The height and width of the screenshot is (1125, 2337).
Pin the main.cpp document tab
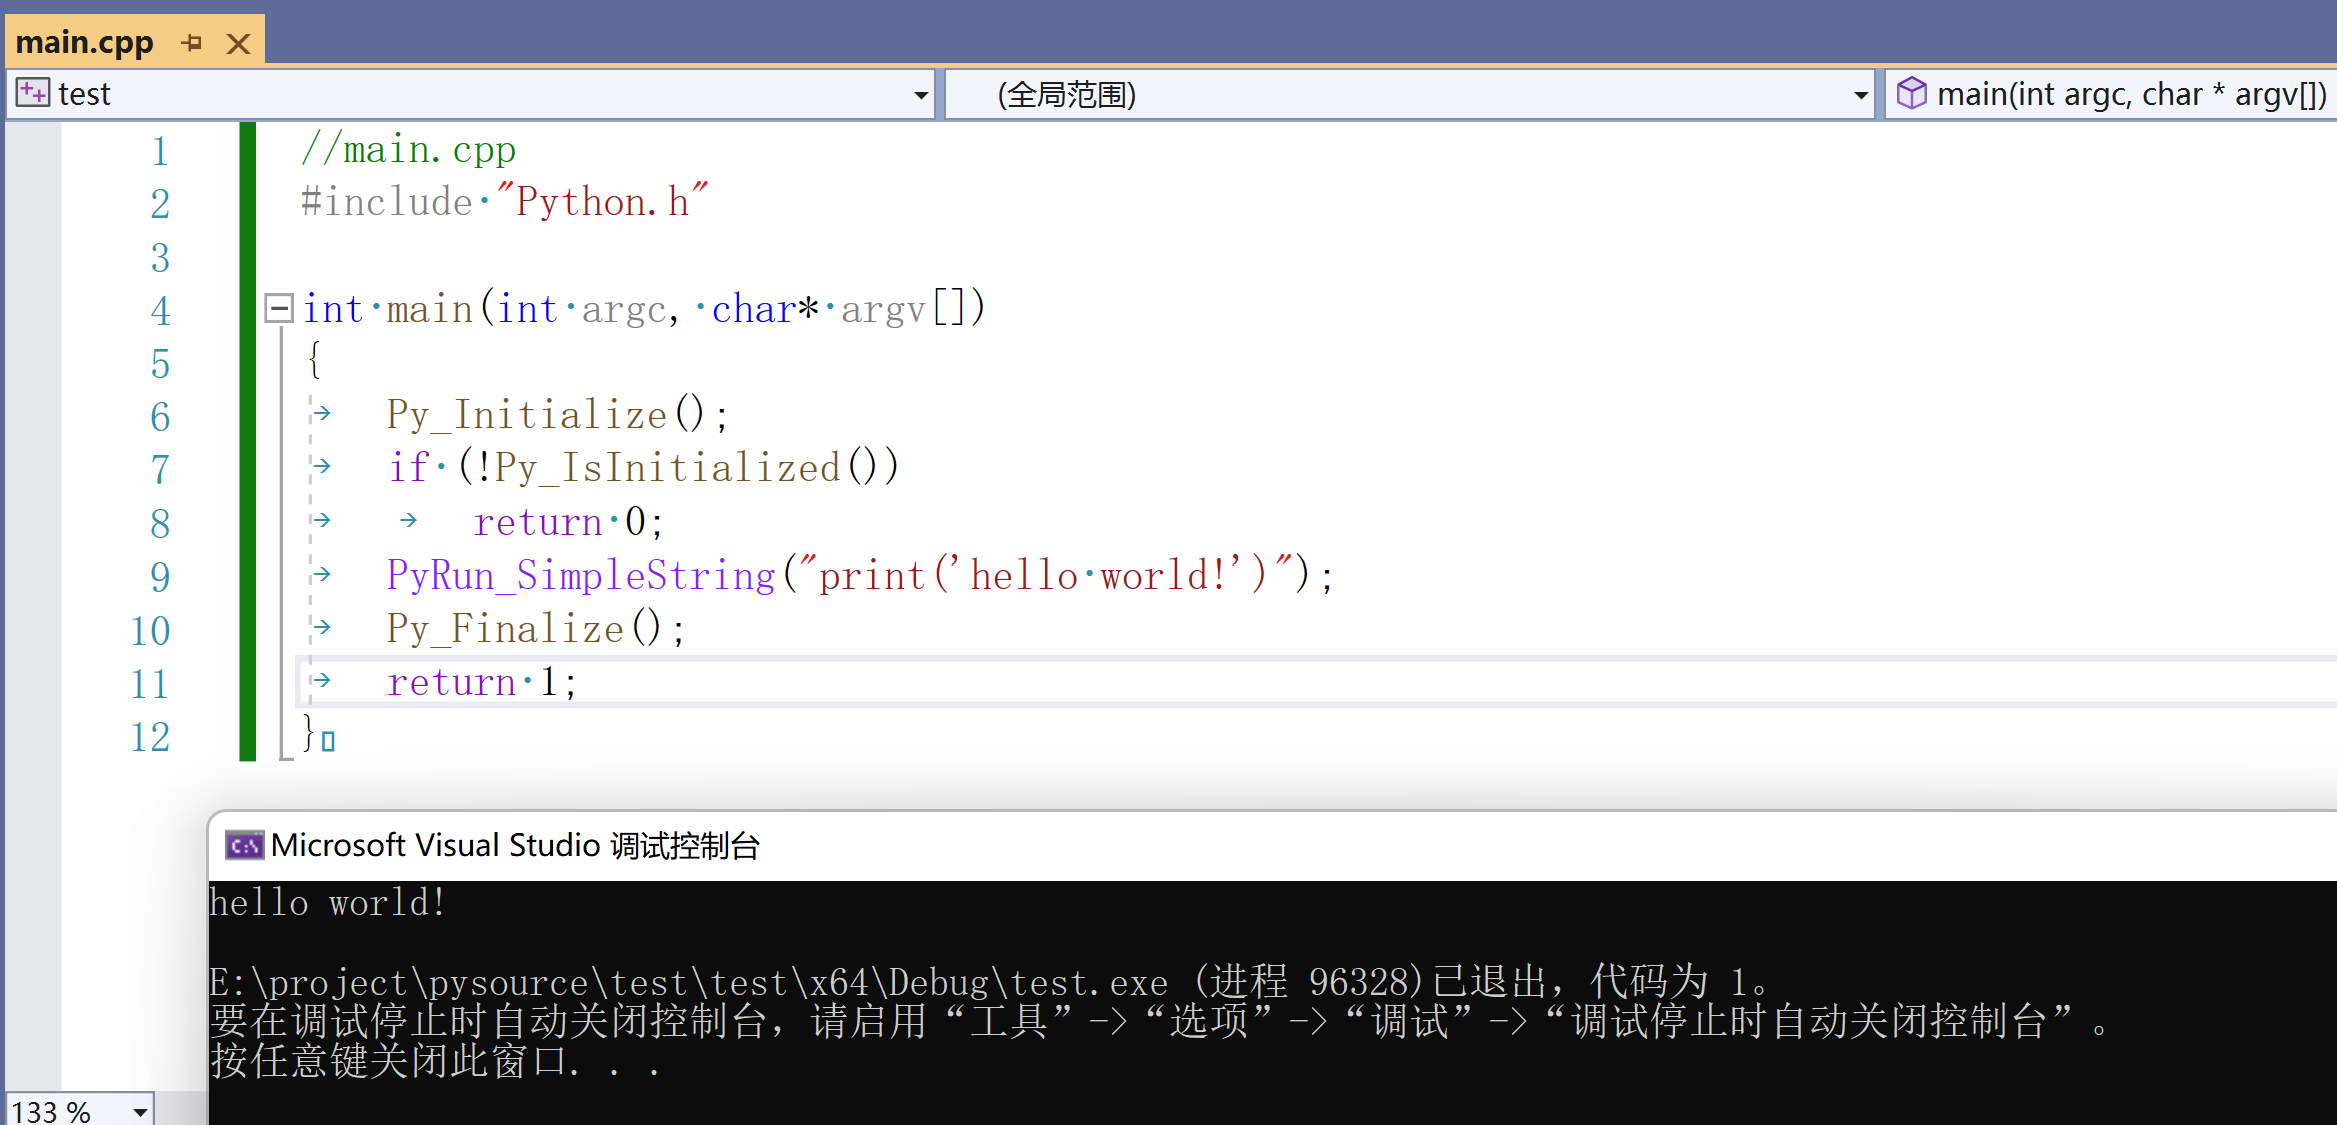tap(193, 42)
